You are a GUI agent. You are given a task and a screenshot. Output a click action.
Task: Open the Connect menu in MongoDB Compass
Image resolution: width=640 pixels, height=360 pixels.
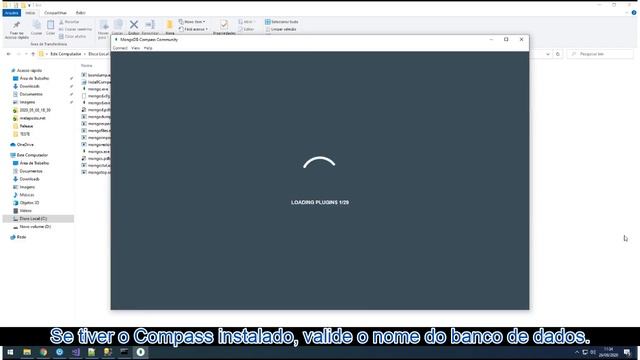(120, 48)
